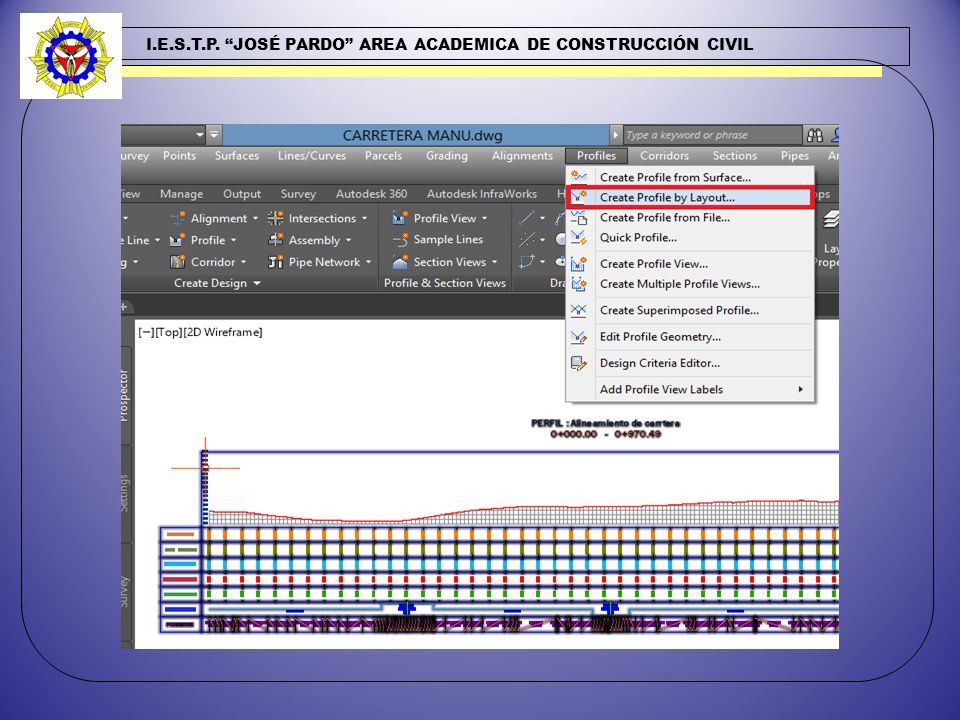Select the Sample Lines tool icon
960x720 pixels.
click(x=400, y=240)
